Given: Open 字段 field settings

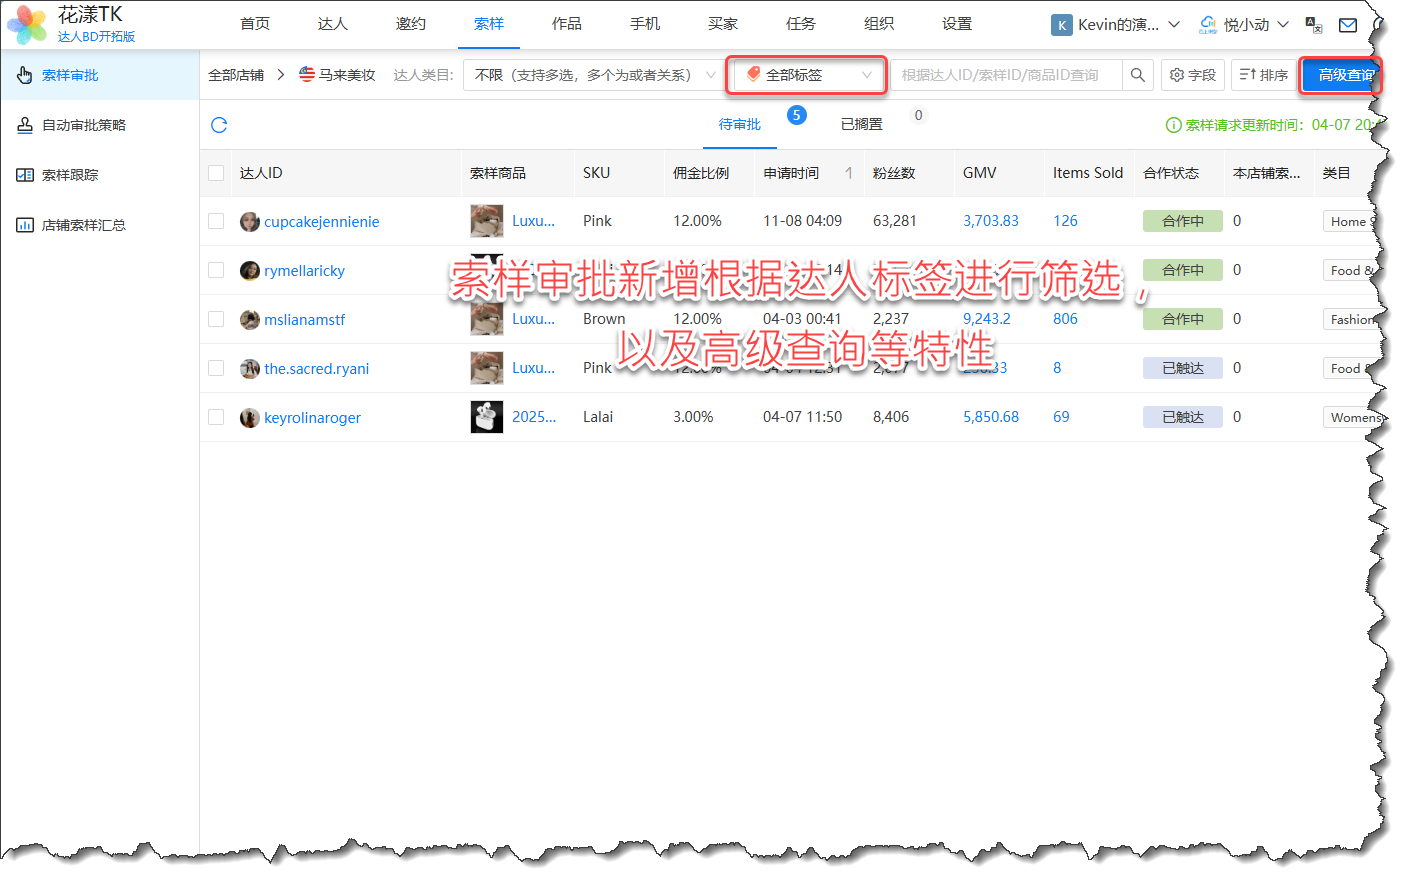Looking at the screenshot, I should (1193, 75).
